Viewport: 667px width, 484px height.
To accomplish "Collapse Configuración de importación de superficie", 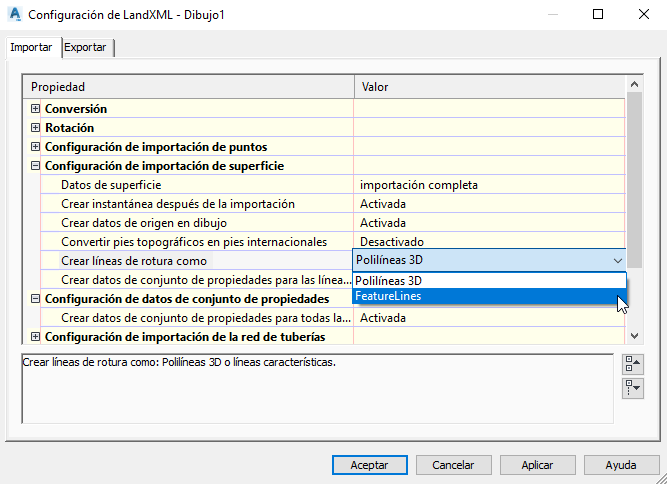I will click(35, 165).
